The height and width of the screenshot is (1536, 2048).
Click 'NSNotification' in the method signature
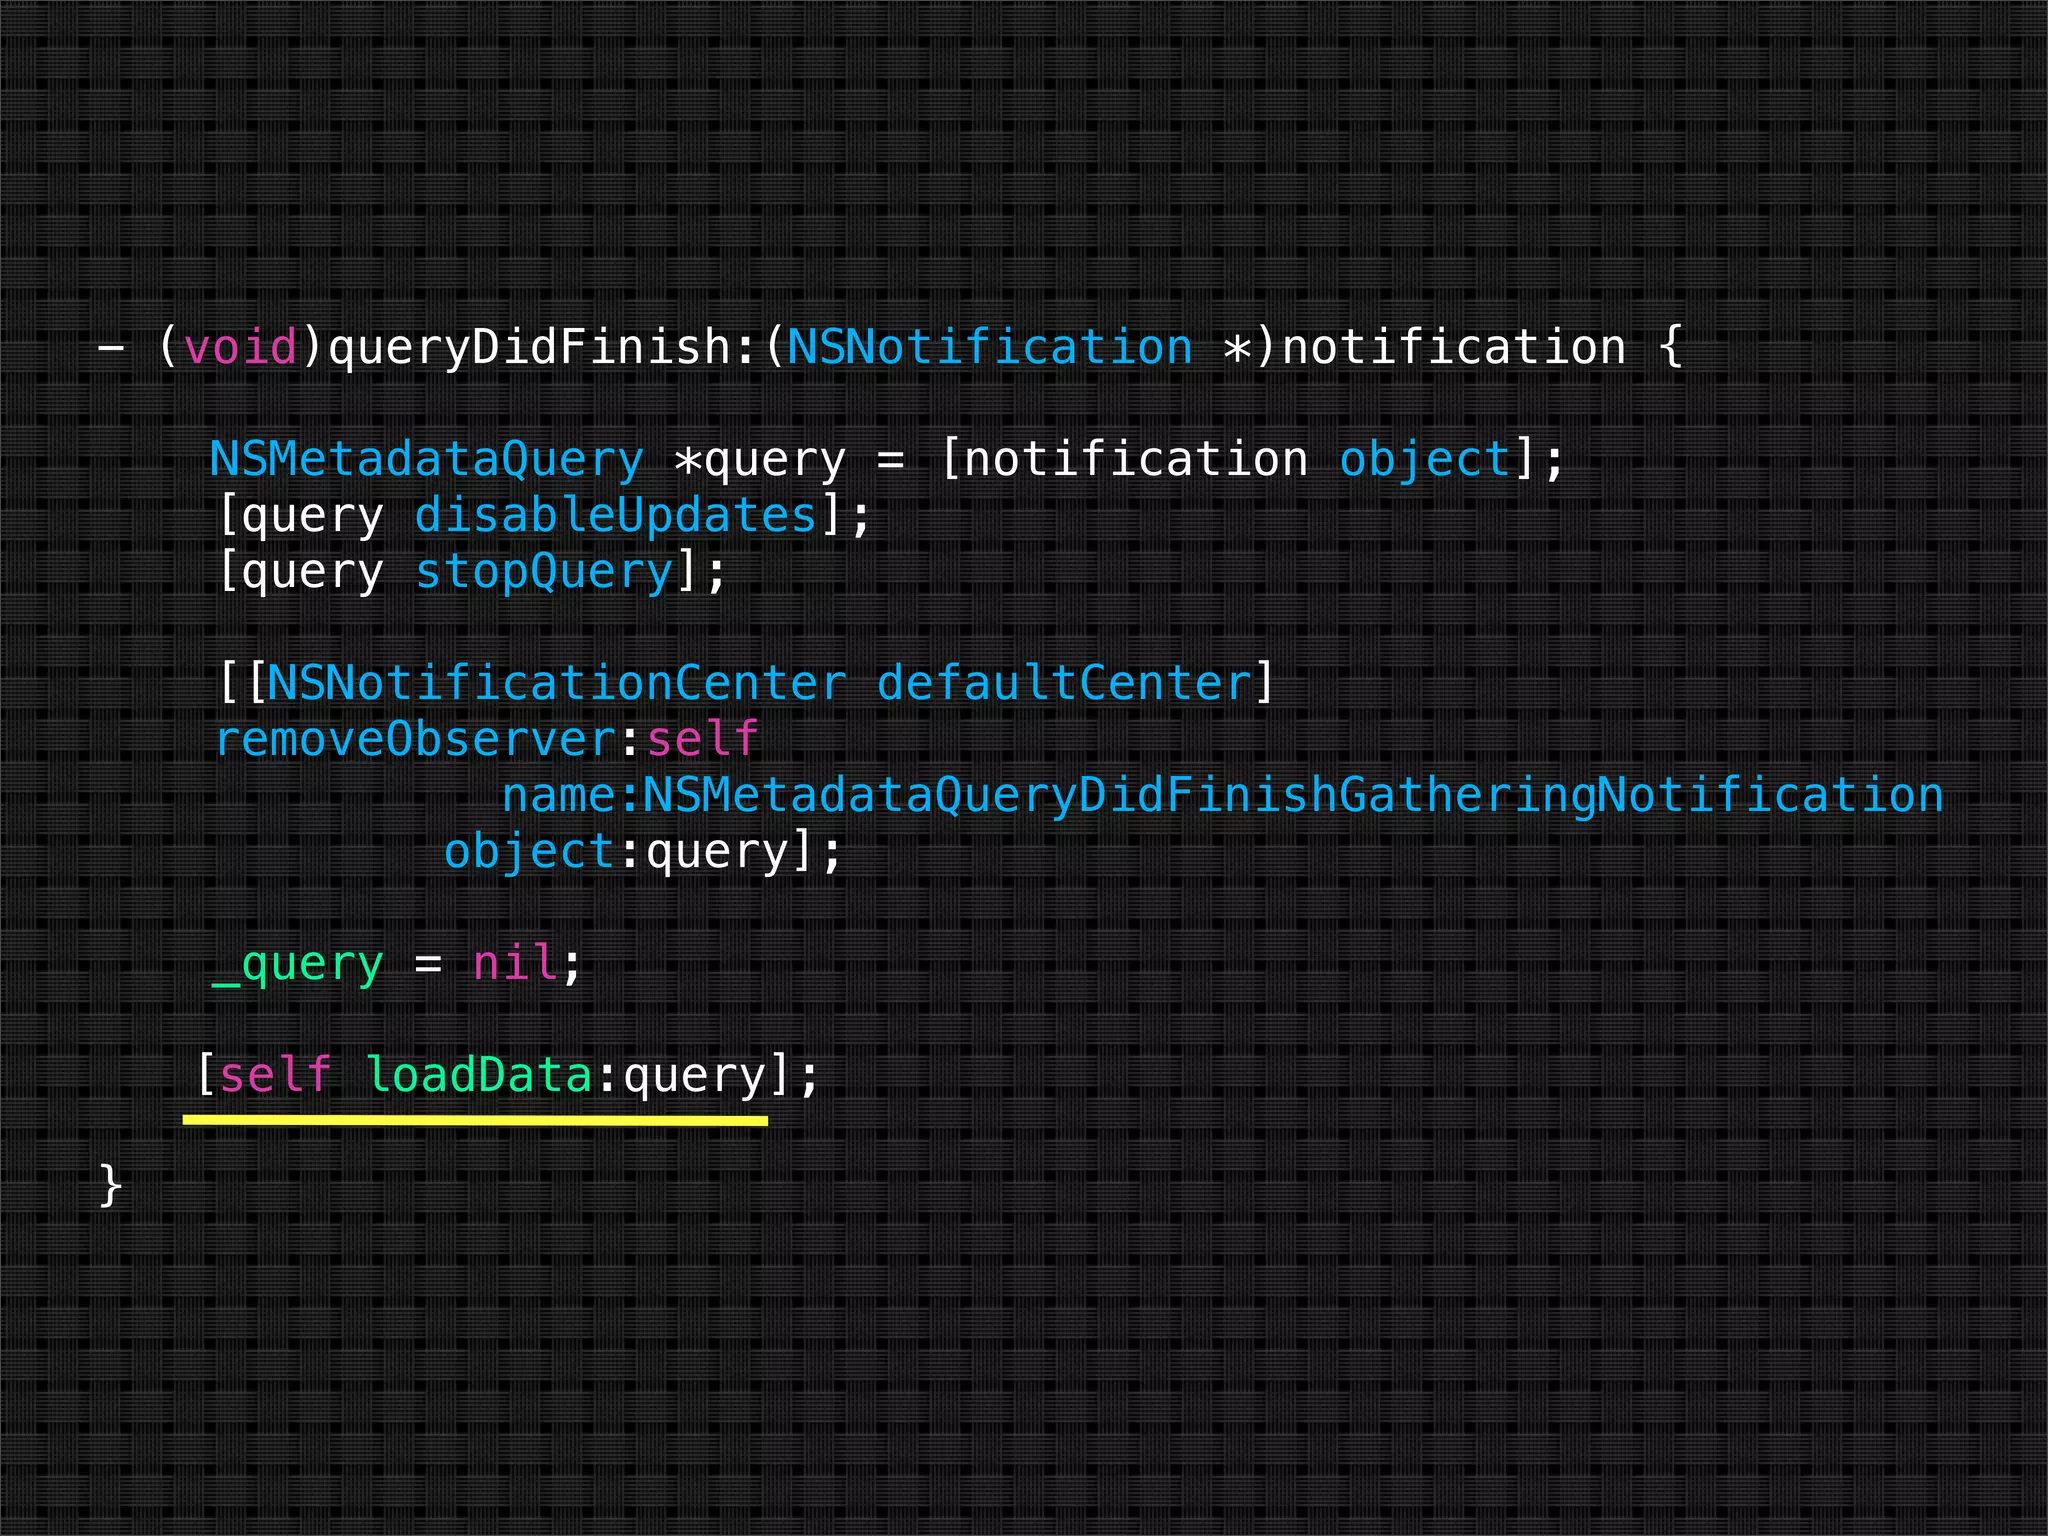pyautogui.click(x=990, y=347)
